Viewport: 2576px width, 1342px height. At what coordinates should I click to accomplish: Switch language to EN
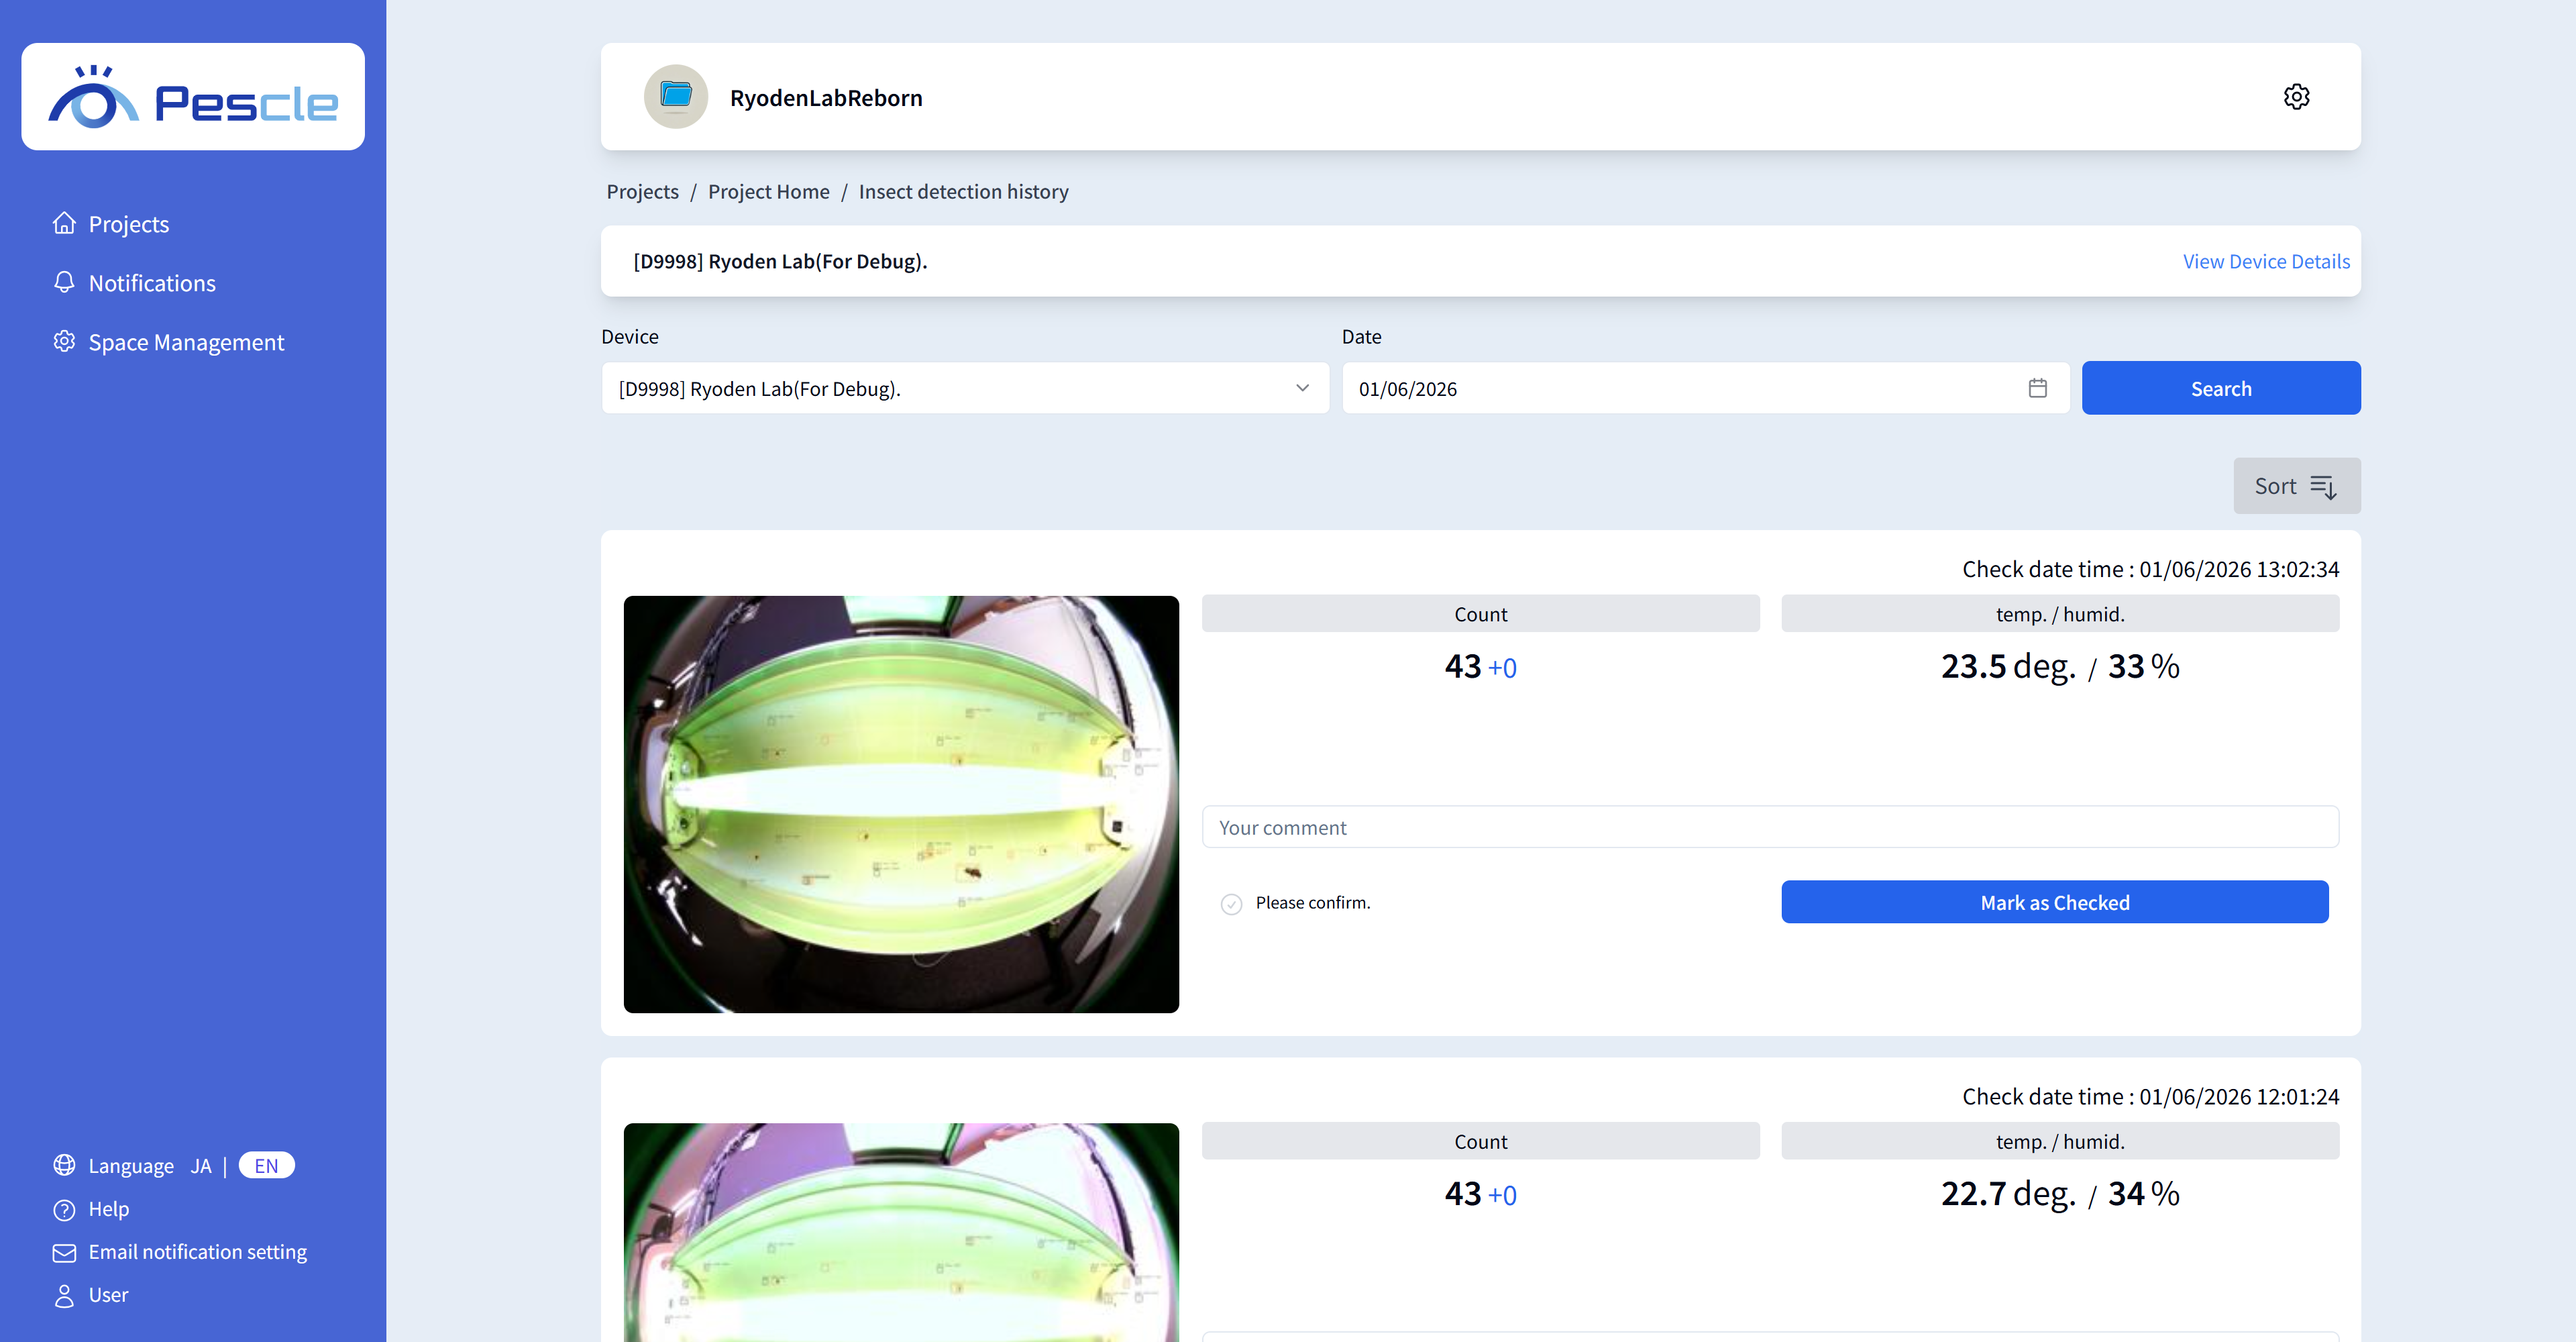pyautogui.click(x=266, y=1166)
